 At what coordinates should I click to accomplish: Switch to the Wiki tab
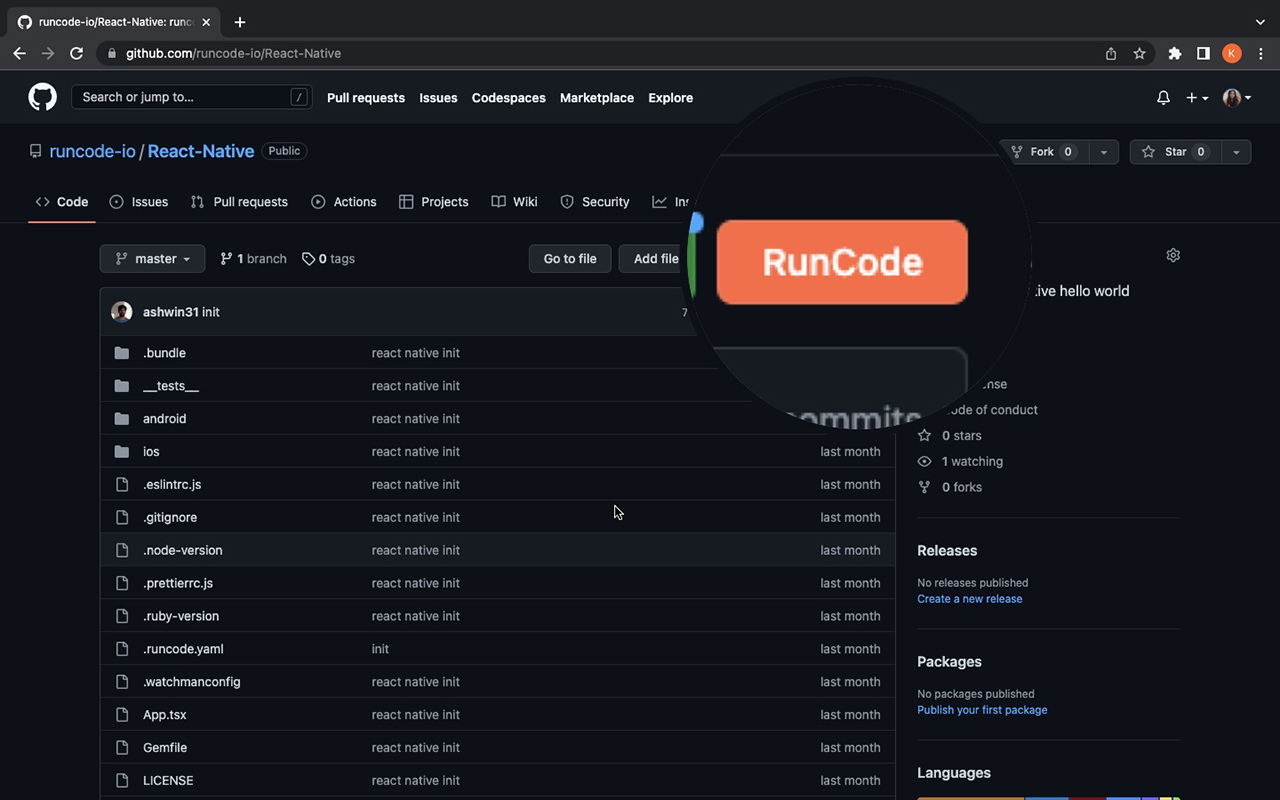click(515, 202)
